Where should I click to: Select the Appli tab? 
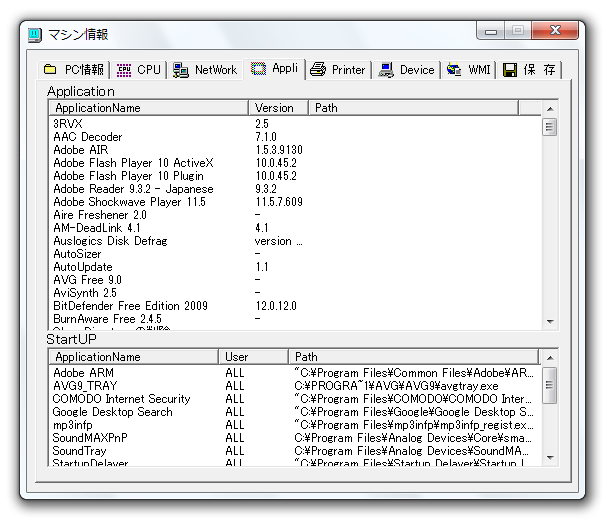(274, 69)
